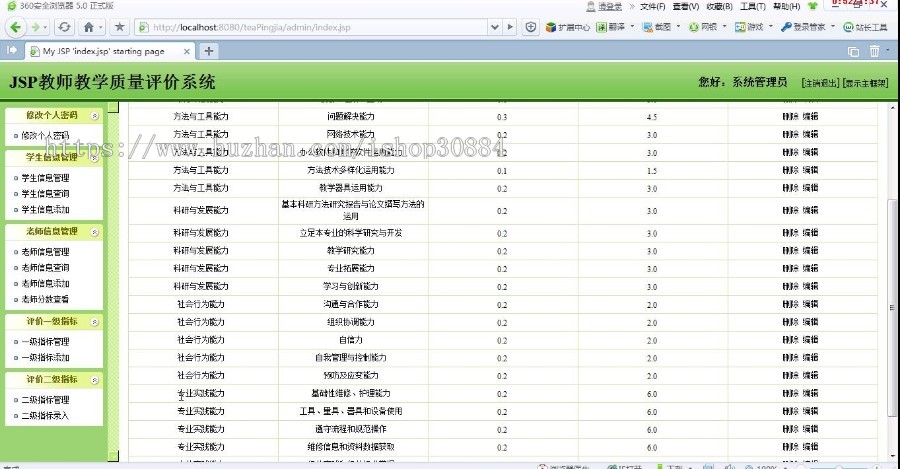Click the page vertical scrollbar thumb
This screenshot has width=900, height=469.
(892, 307)
